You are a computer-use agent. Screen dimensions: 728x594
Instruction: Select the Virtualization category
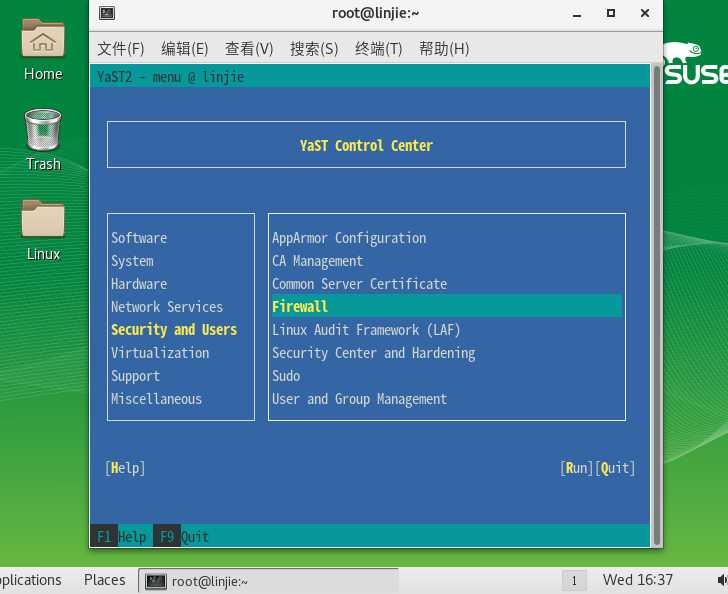click(160, 353)
